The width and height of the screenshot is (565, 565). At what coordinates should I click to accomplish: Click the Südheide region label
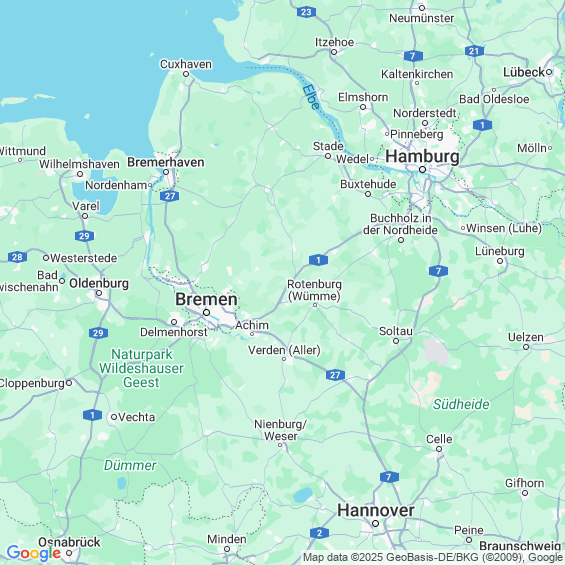(x=461, y=404)
